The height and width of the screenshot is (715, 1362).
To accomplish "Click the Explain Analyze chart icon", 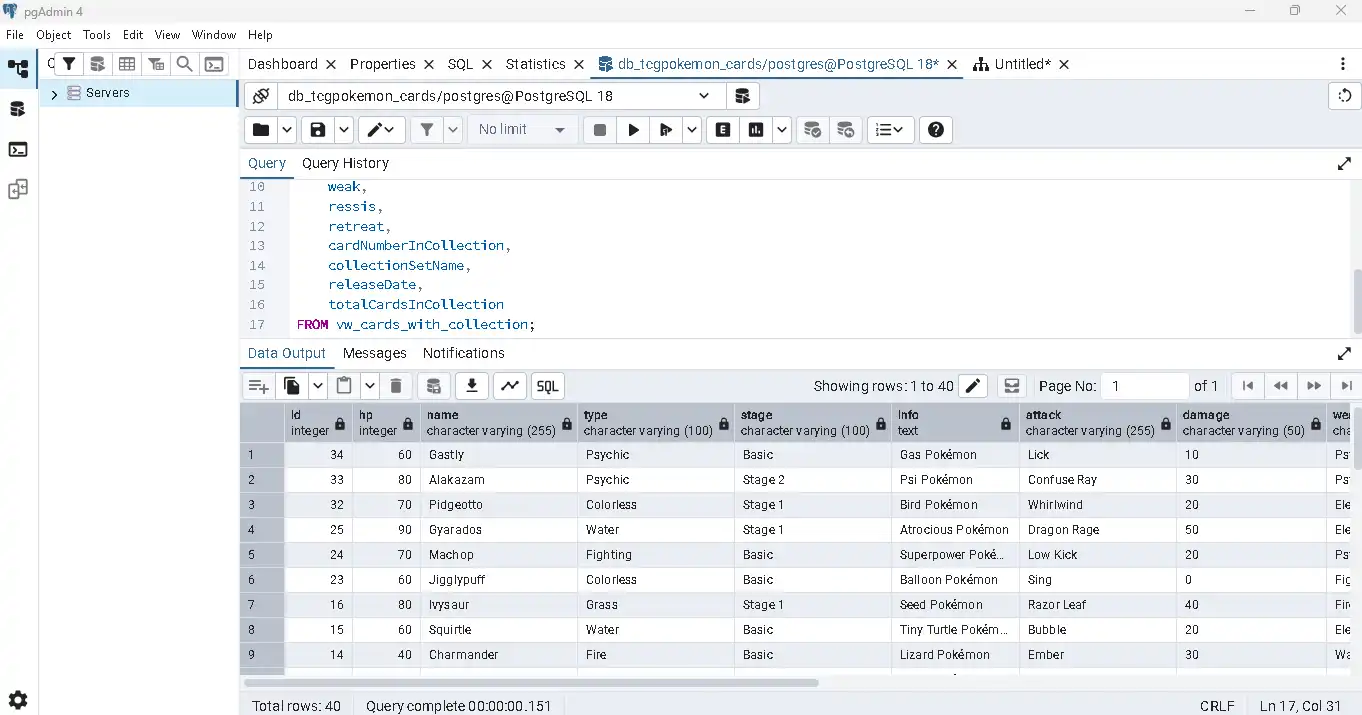I will pyautogui.click(x=756, y=130).
